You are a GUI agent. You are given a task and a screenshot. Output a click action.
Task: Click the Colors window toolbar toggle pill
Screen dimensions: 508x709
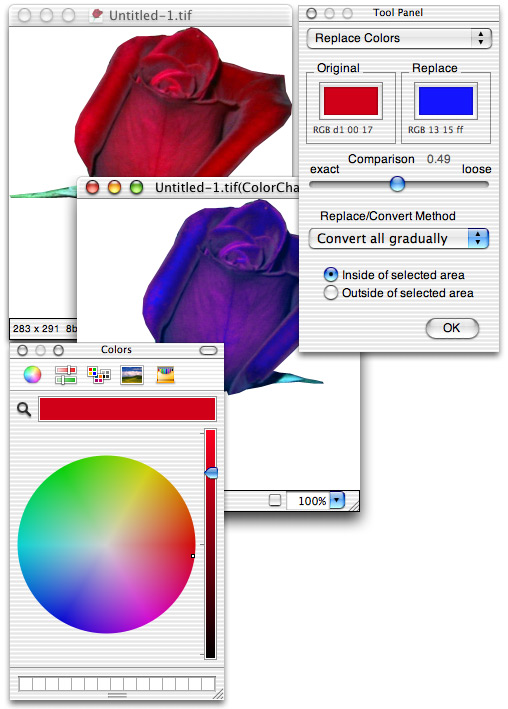click(x=209, y=350)
